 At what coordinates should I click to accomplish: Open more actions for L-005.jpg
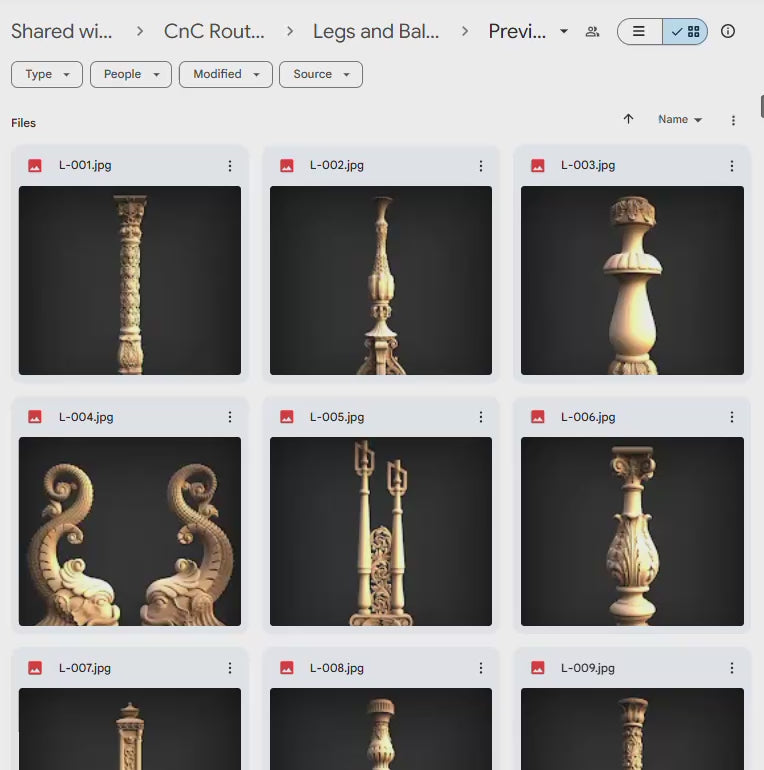tap(481, 417)
